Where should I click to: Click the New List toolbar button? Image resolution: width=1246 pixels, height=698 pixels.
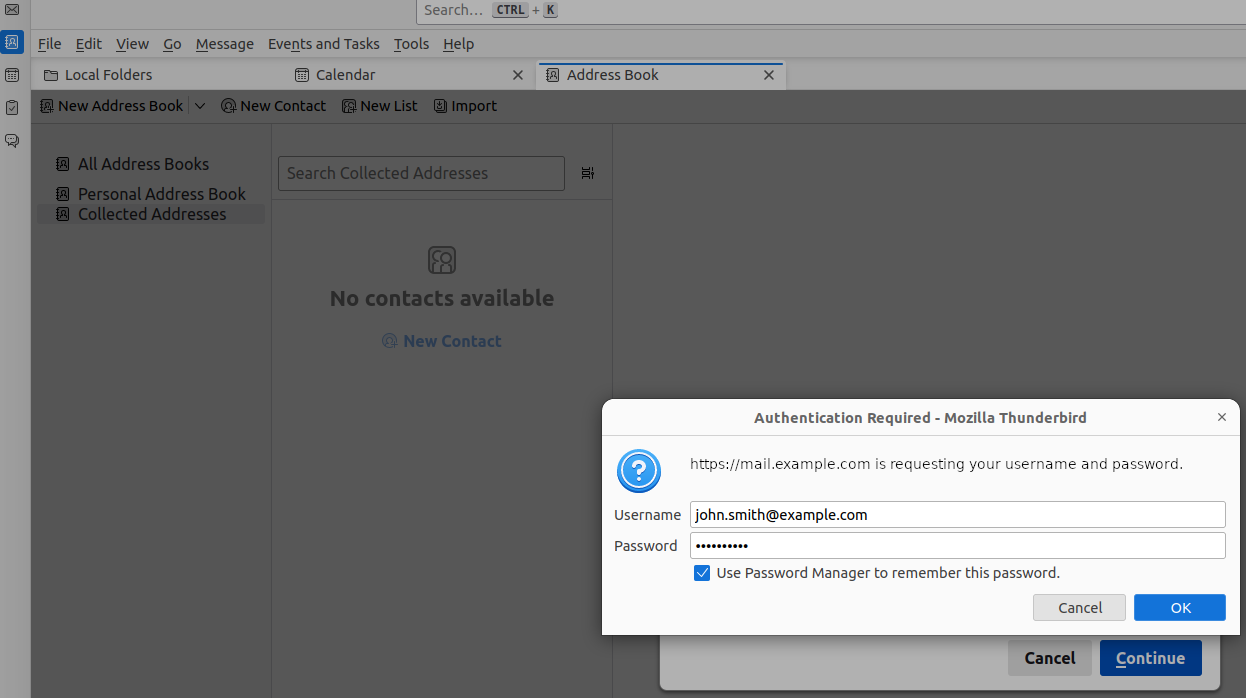[379, 106]
